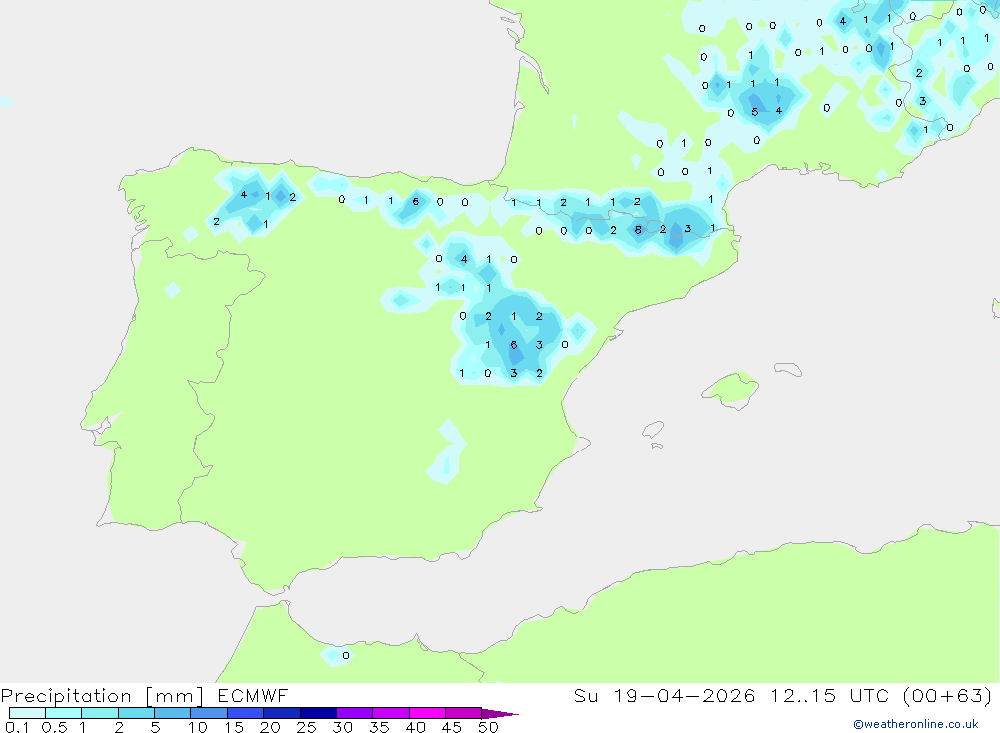Select the 0.5–1 mm legend swatch

[63, 713]
